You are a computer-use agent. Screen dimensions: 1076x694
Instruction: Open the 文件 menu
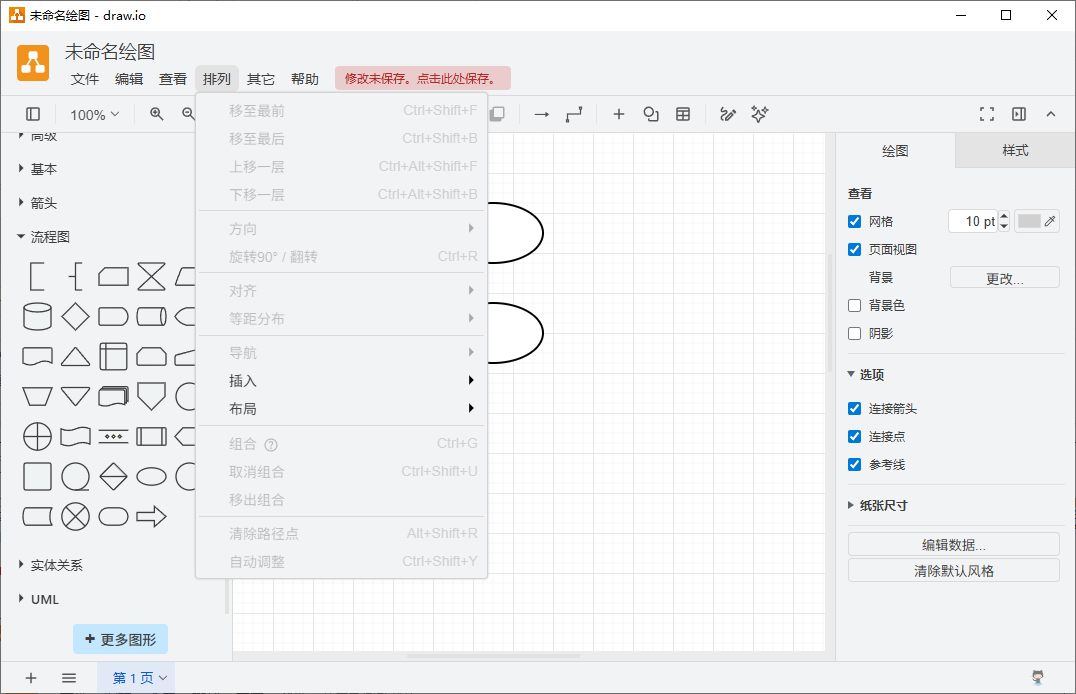[84, 79]
